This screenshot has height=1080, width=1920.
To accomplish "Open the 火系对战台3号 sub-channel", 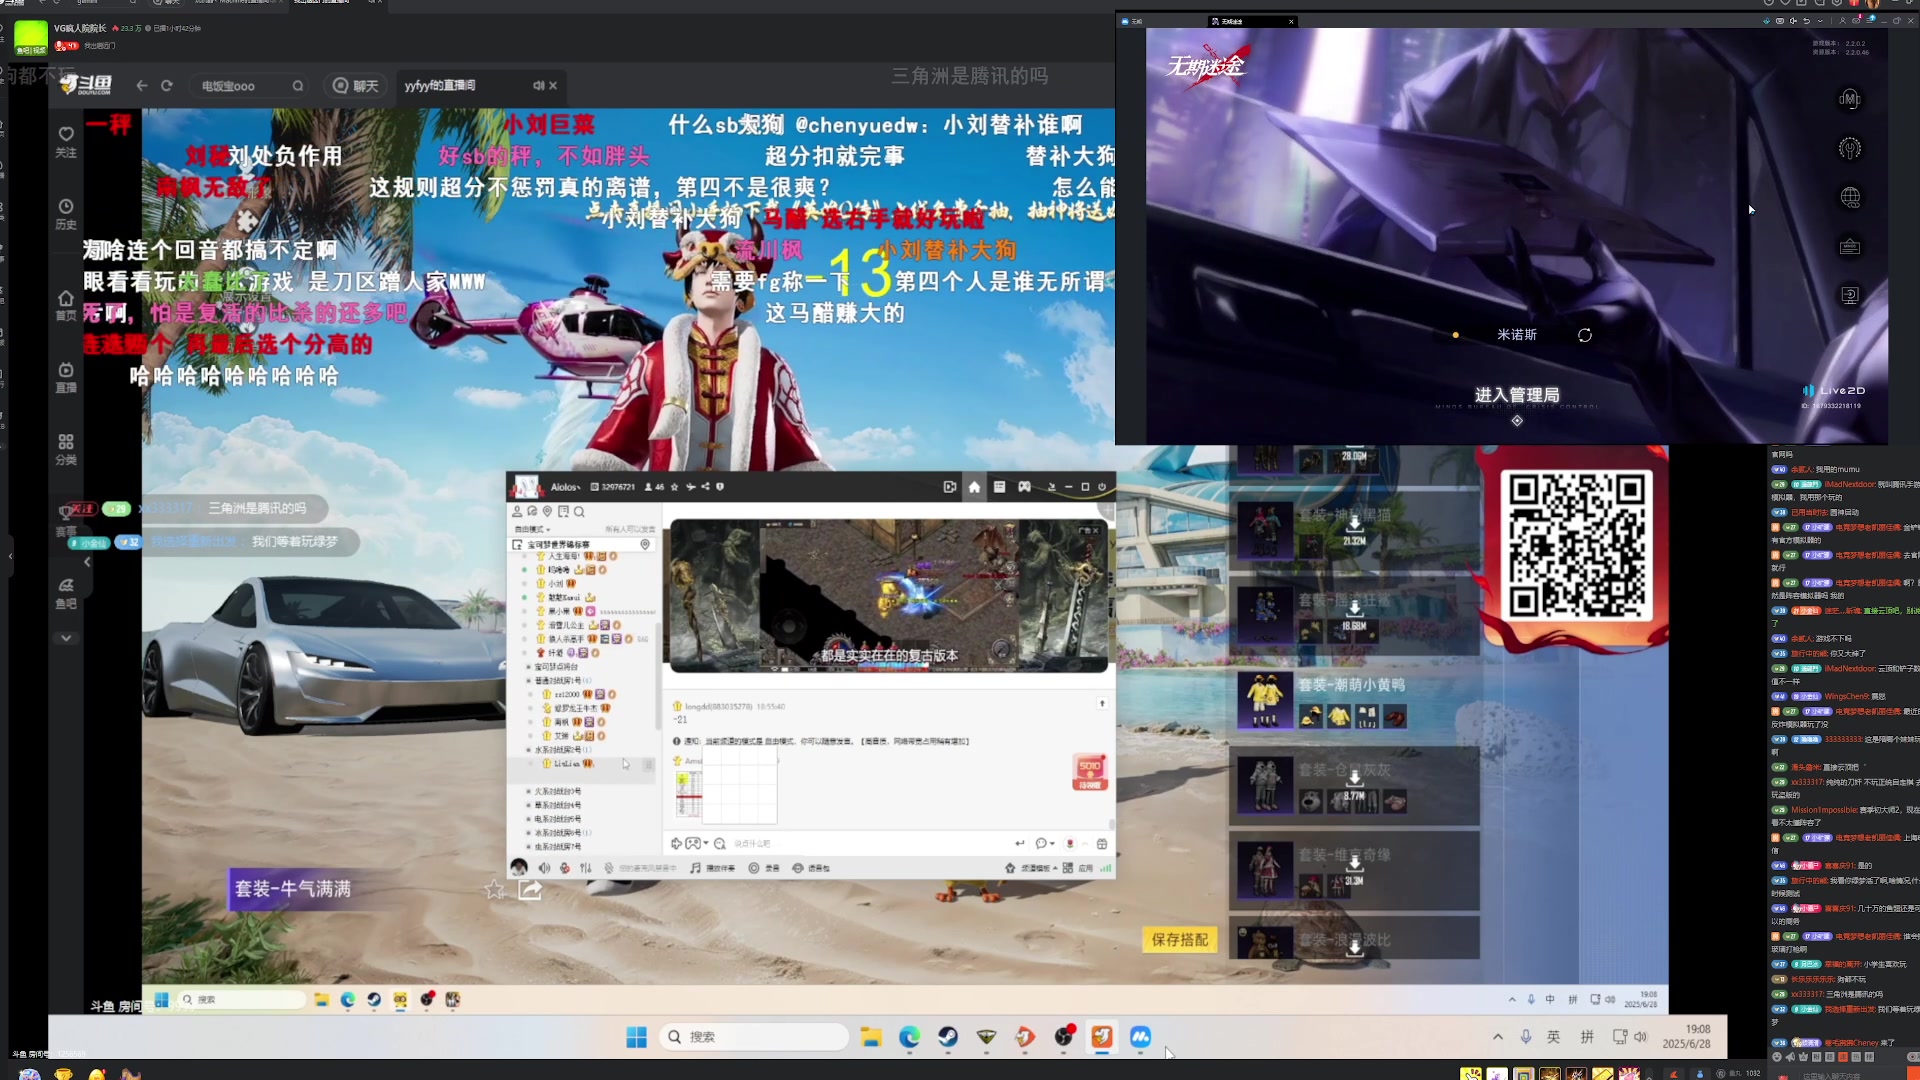I will tap(557, 791).
